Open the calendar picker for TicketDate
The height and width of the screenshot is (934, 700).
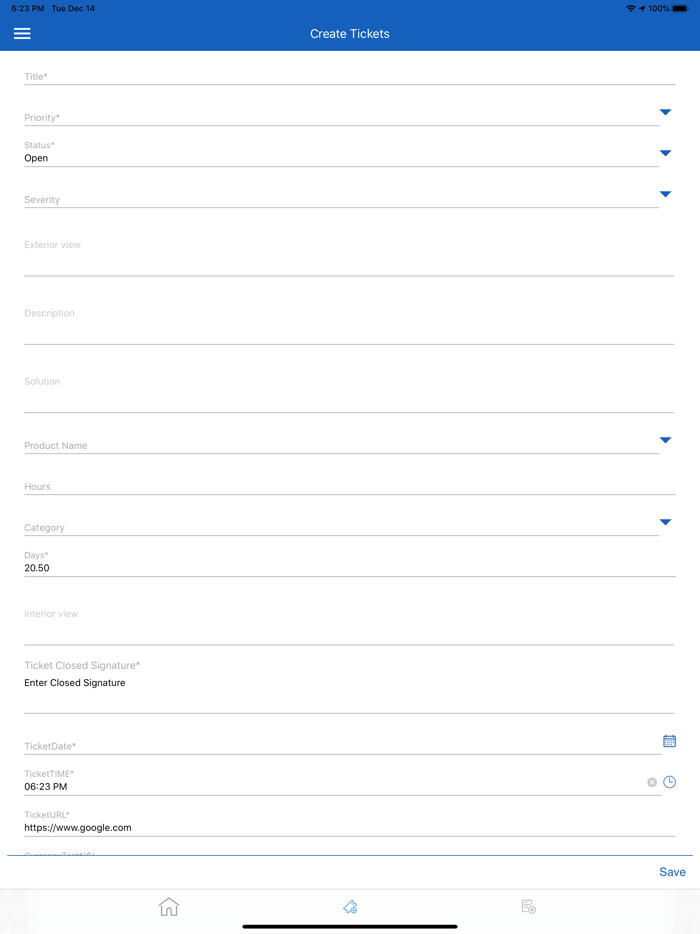669,740
